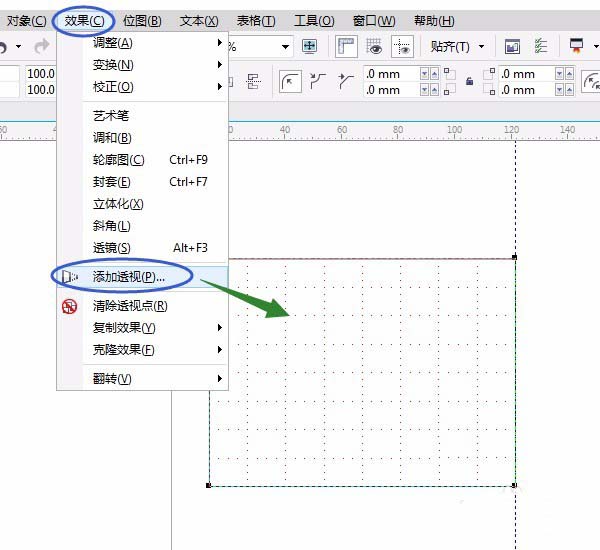The image size is (600, 550).
Task: Expand the 克隆效果(F) submenu
Action: point(219,349)
